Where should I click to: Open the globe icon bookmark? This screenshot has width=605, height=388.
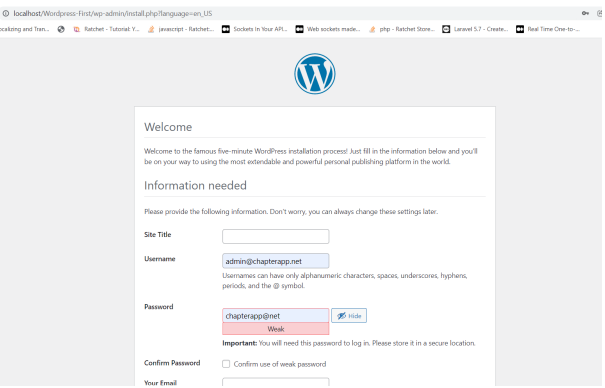[61, 29]
